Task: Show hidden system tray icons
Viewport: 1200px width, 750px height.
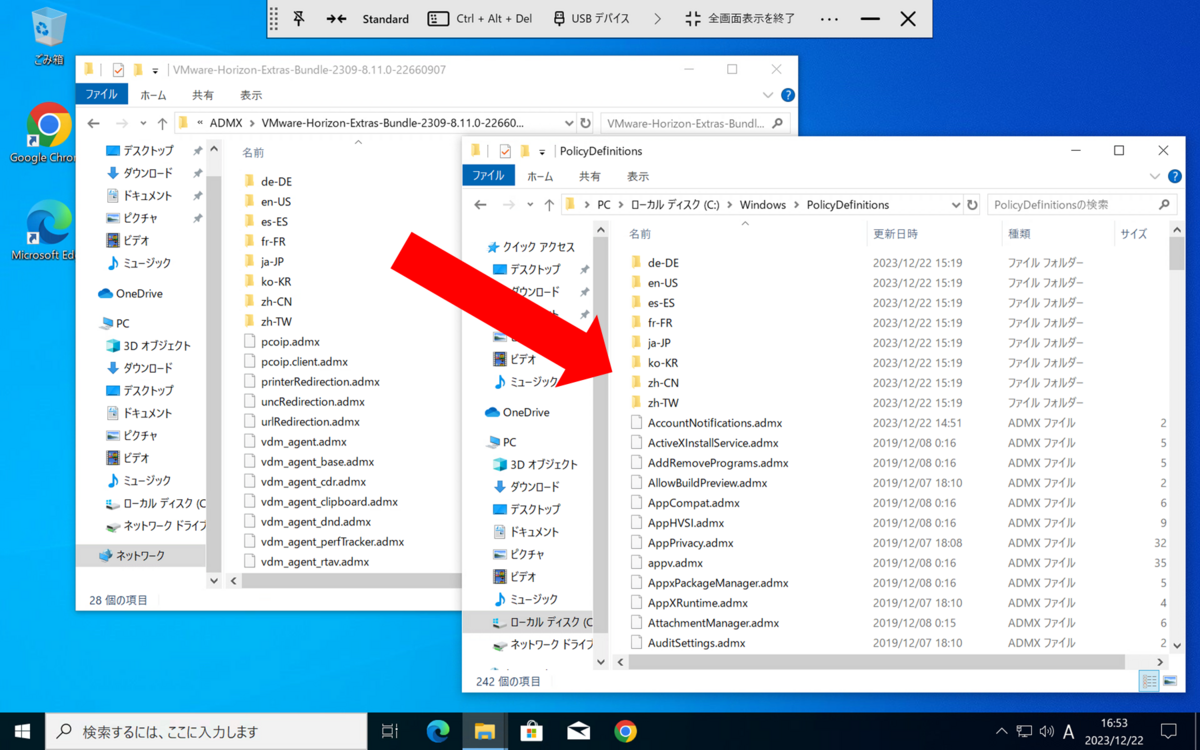Action: (x=1002, y=731)
